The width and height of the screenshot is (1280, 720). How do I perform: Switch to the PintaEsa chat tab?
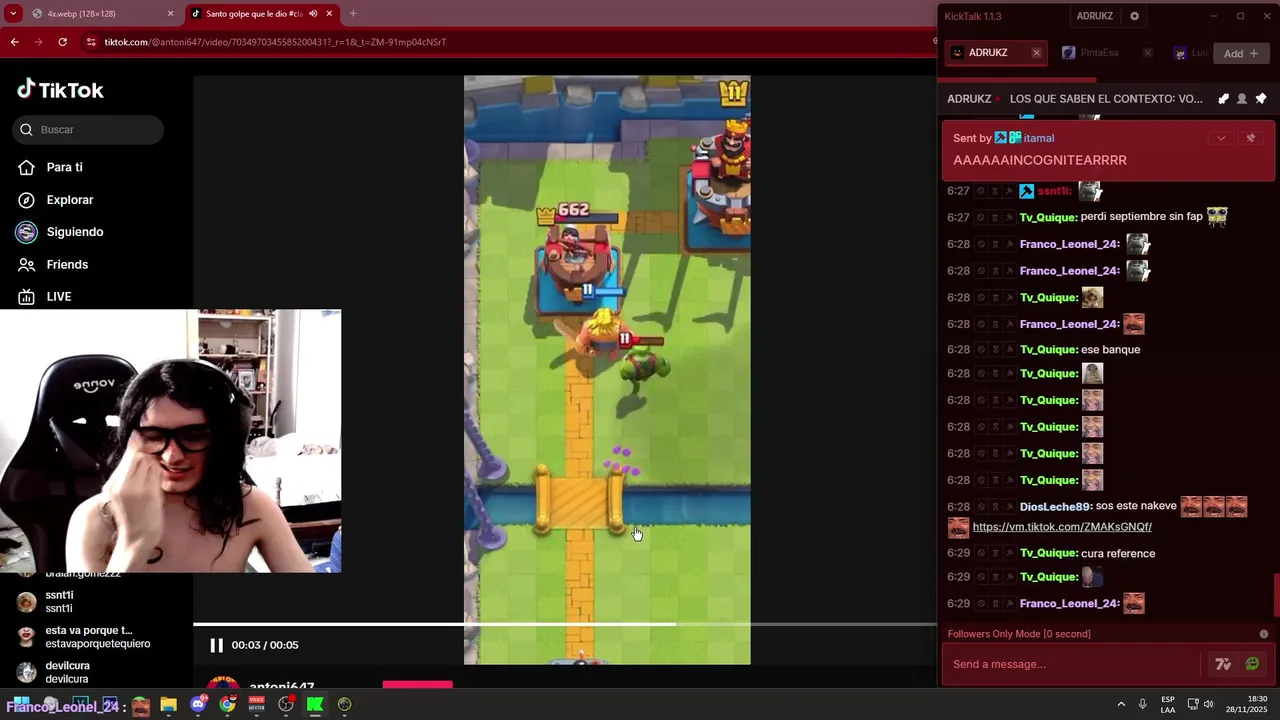coord(1097,53)
